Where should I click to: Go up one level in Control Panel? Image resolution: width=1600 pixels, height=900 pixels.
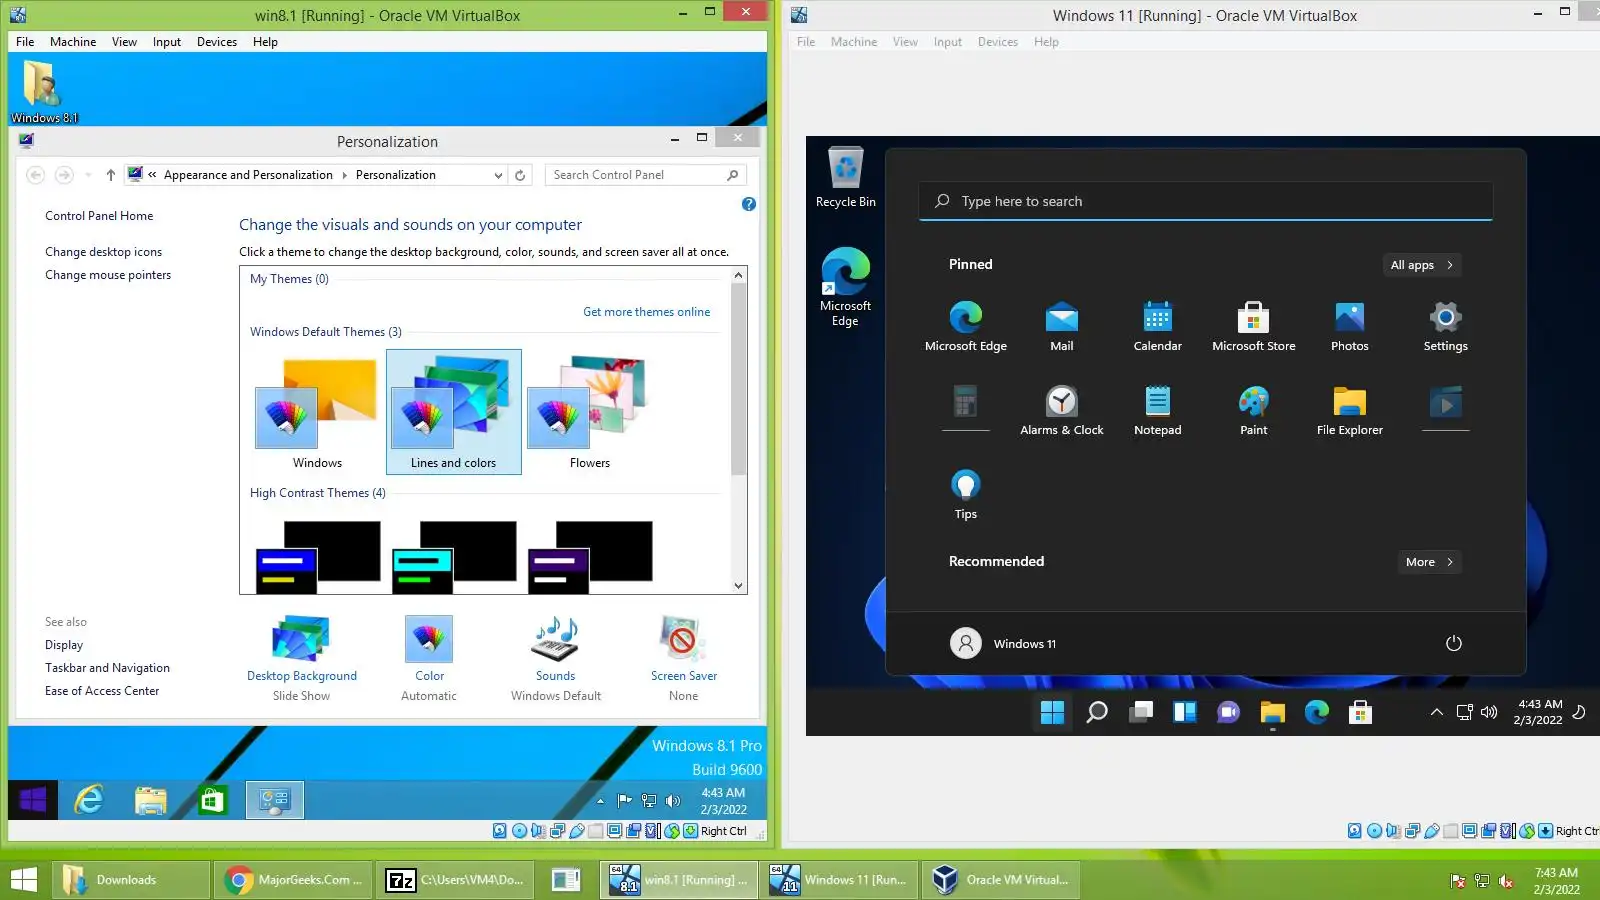[110, 175]
